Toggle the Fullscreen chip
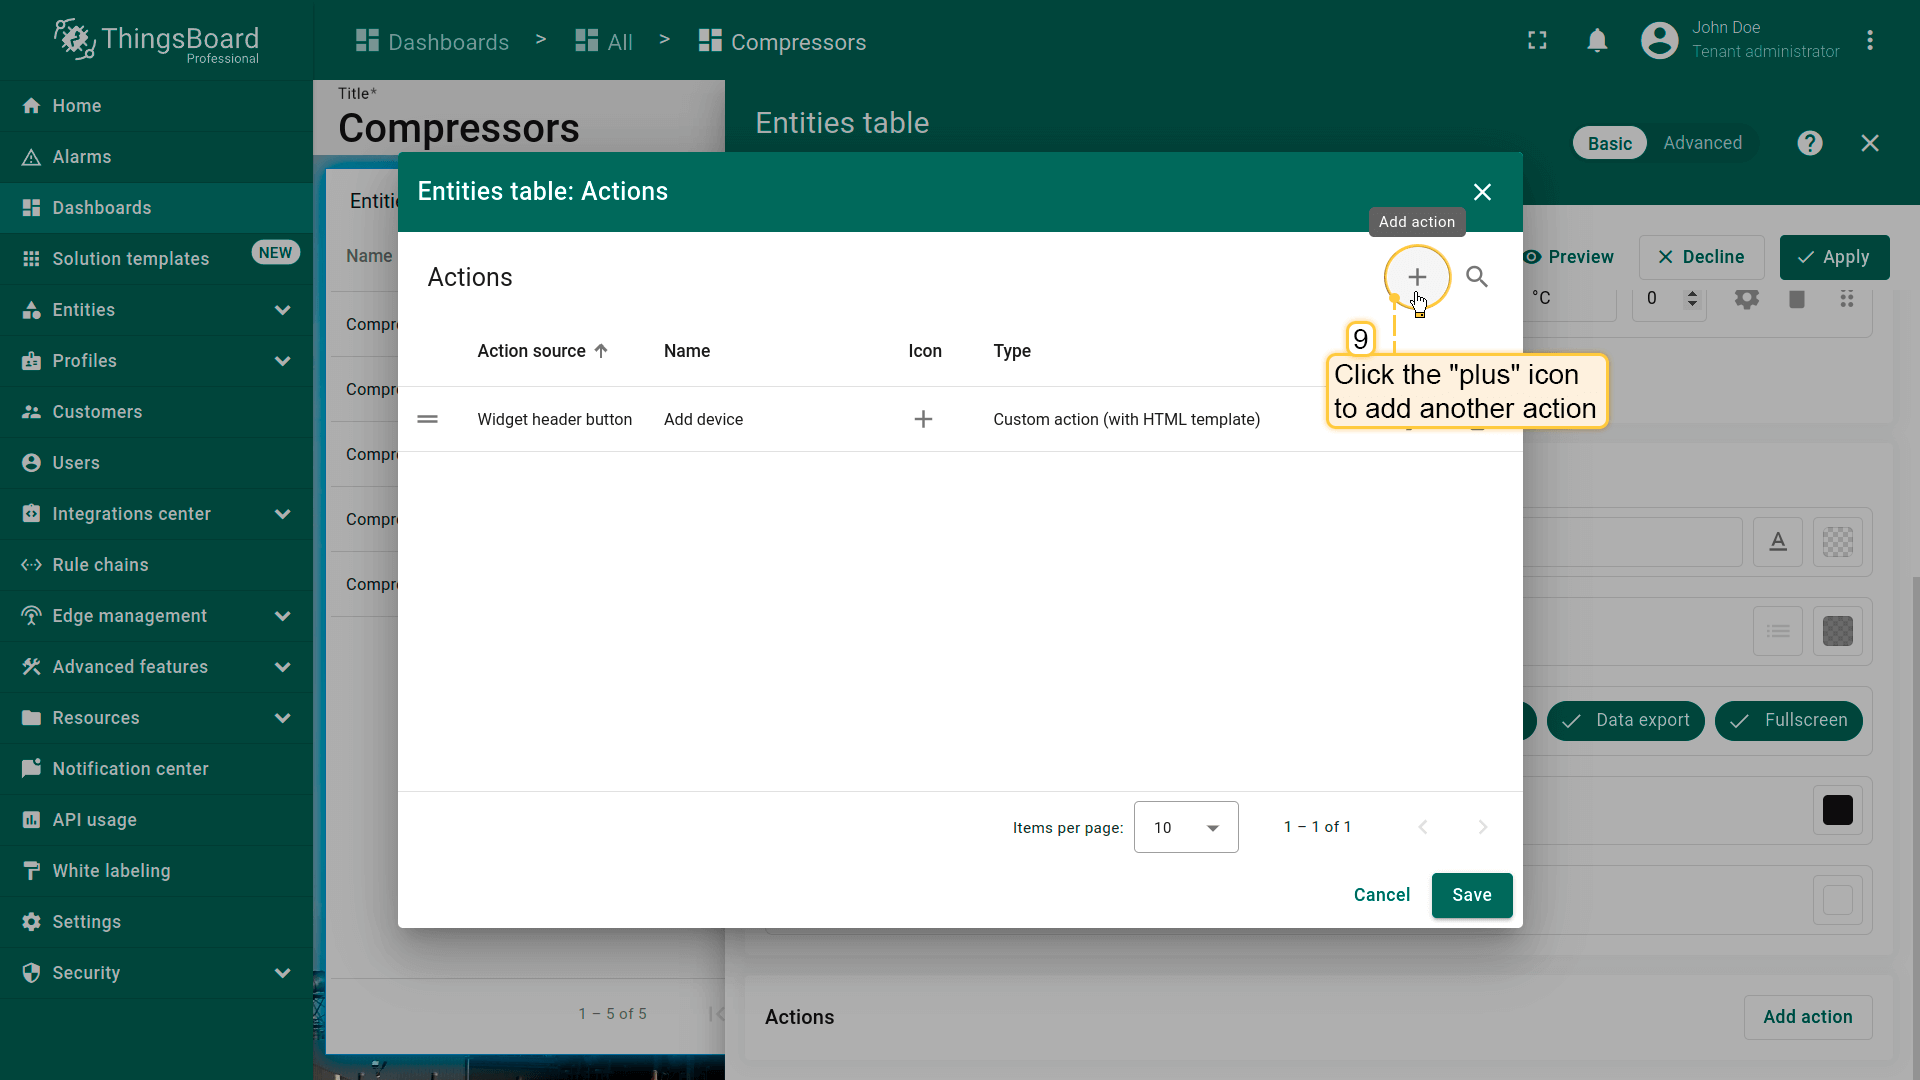The height and width of the screenshot is (1080, 1920). click(x=1788, y=720)
